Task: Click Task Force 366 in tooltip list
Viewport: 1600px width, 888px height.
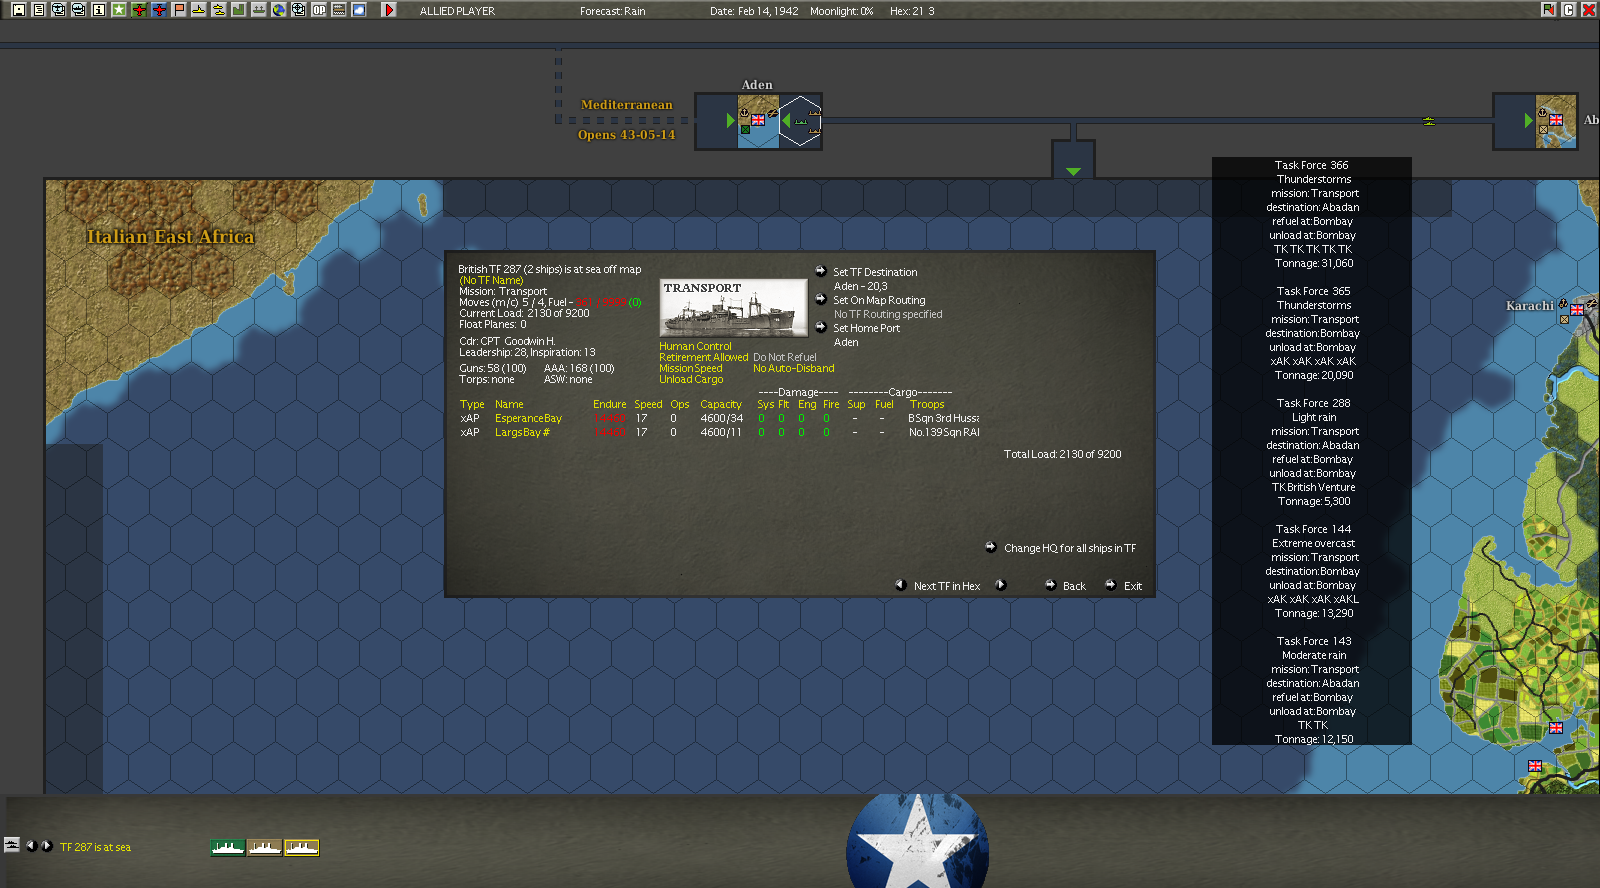Action: [1311, 165]
